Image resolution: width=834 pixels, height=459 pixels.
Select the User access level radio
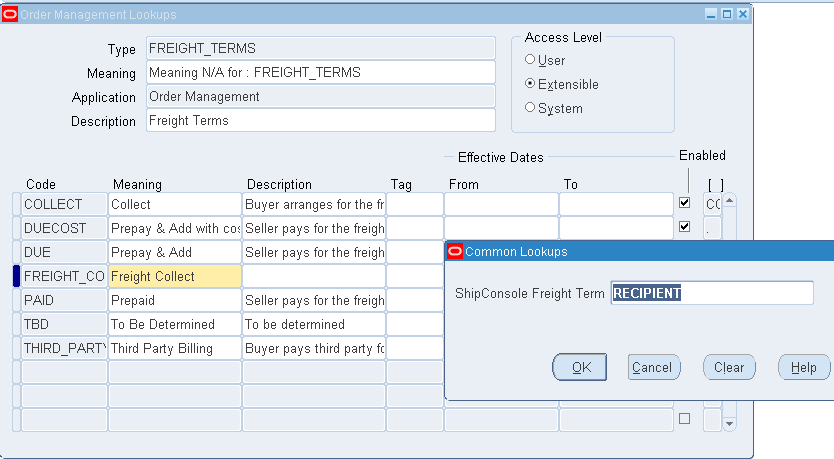530,60
